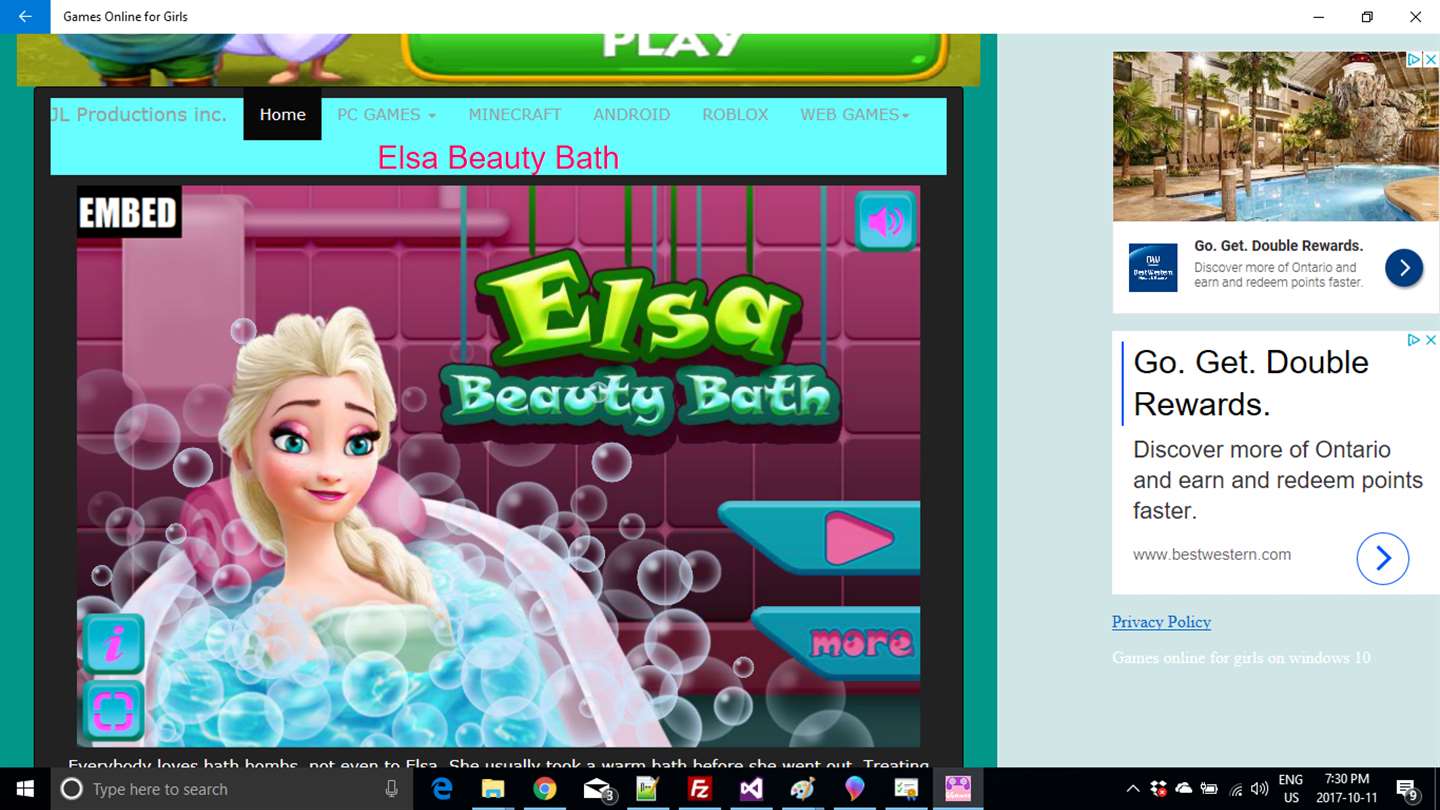Open AdChoices info on the top image ad
This screenshot has height=810, width=1440.
point(1414,60)
